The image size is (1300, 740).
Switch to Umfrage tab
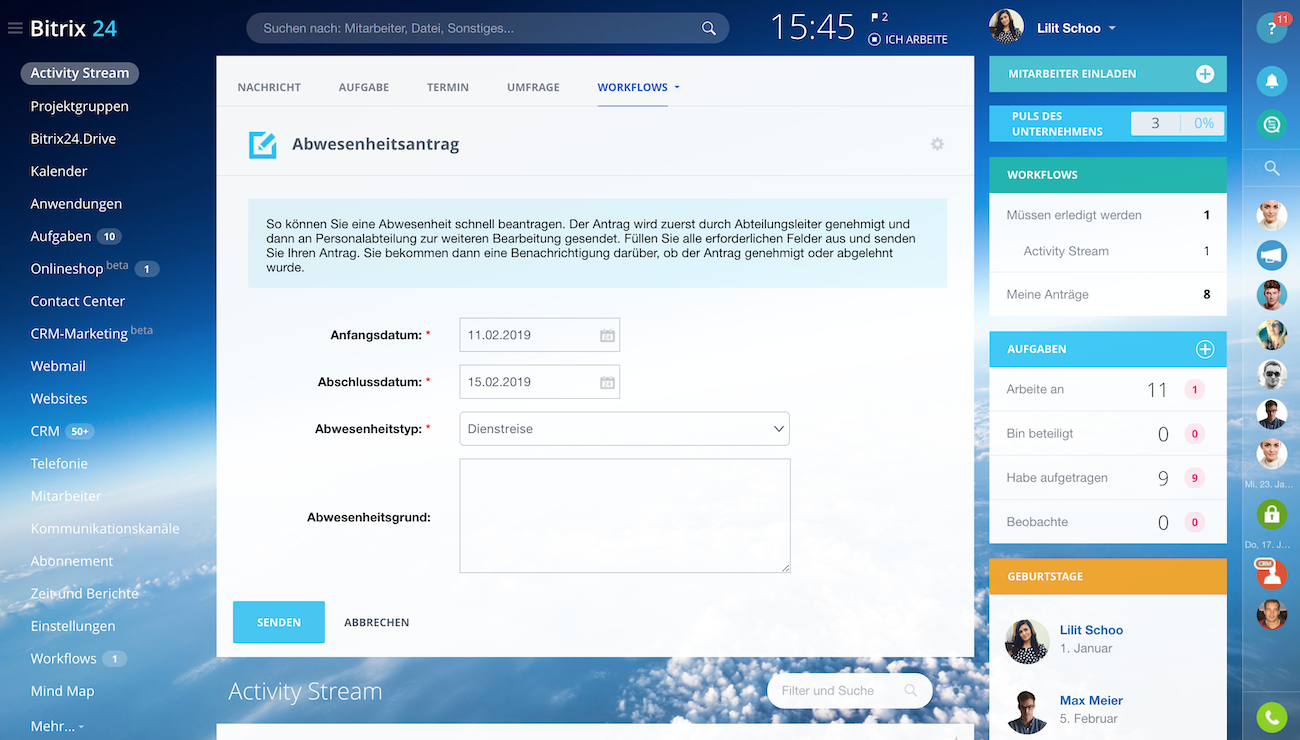pyautogui.click(x=533, y=88)
